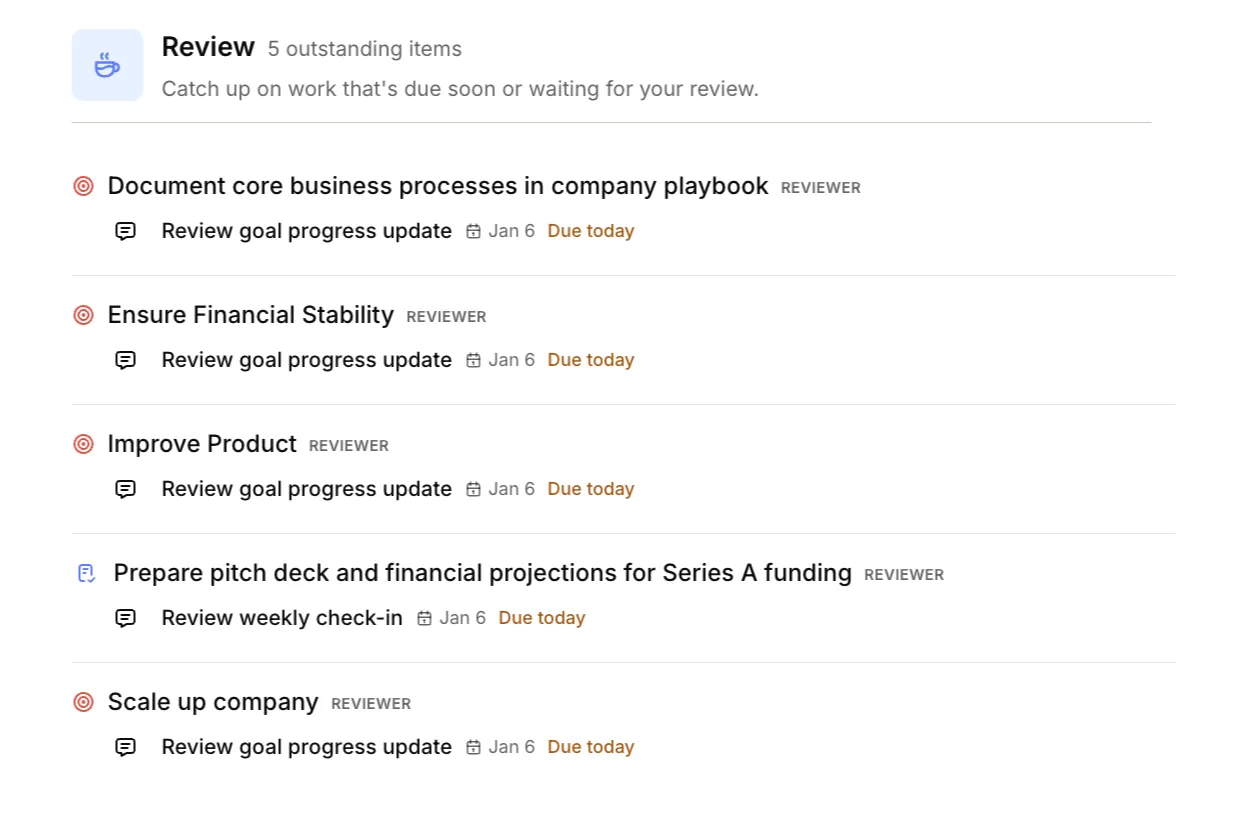Viewport: 1248px width, 830px height.
Task: Click the comment icon beside 'Review weekly check-in'
Action: pyautogui.click(x=125, y=618)
